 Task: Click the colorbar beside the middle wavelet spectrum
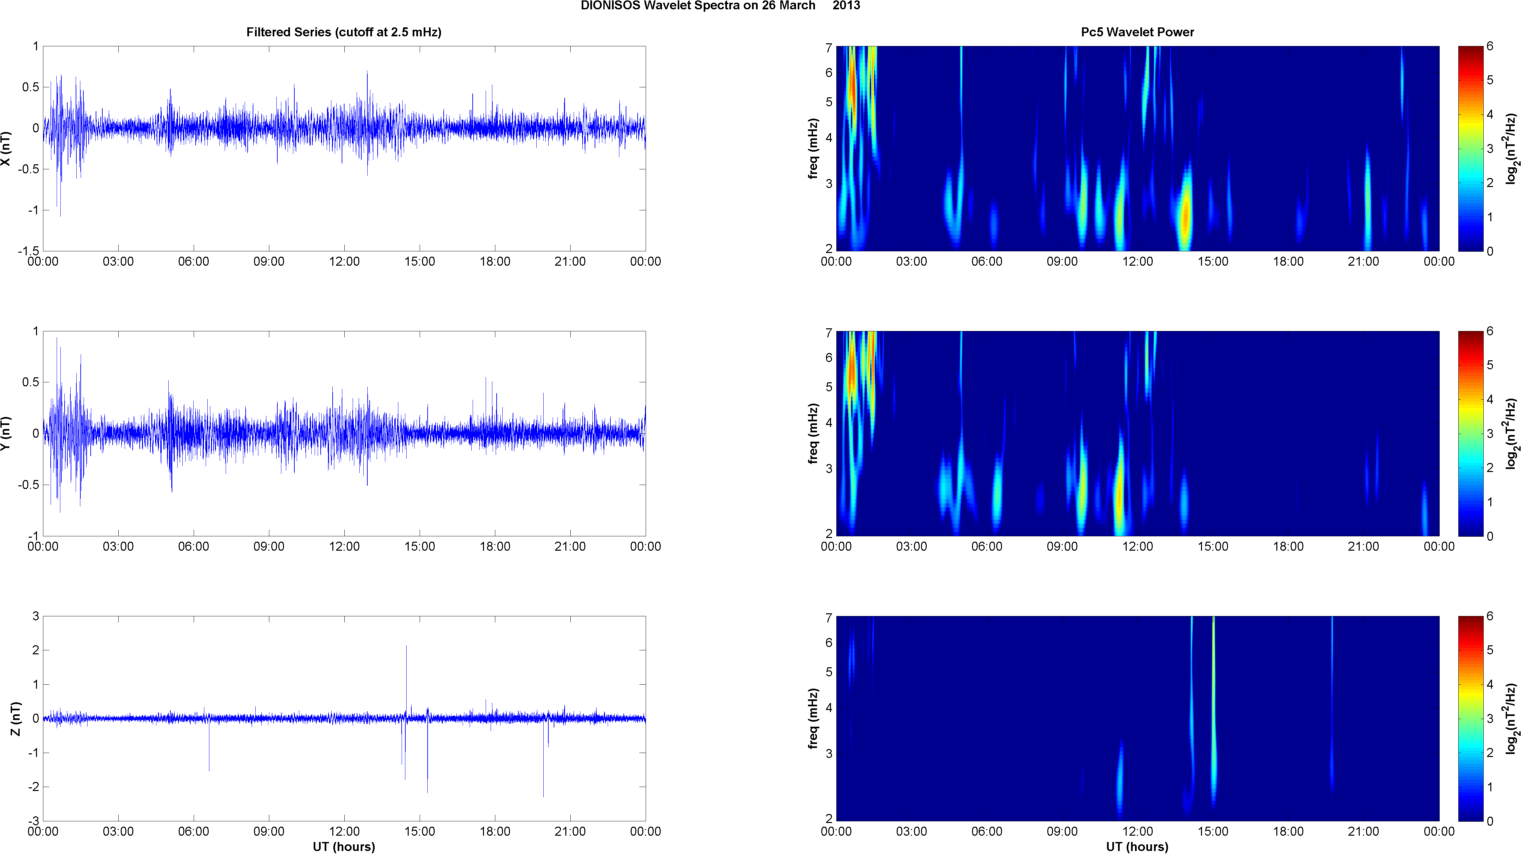1470,433
